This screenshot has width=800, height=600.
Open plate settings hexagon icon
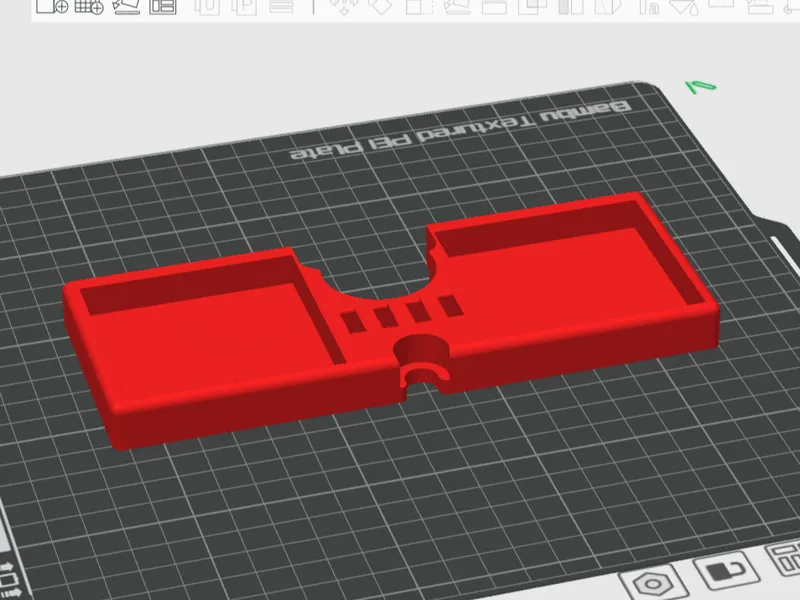click(x=655, y=583)
